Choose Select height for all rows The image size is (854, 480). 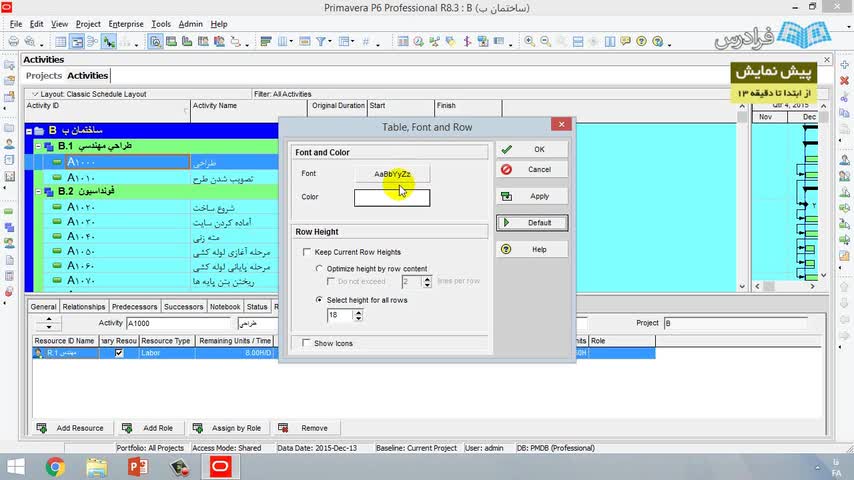click(319, 300)
